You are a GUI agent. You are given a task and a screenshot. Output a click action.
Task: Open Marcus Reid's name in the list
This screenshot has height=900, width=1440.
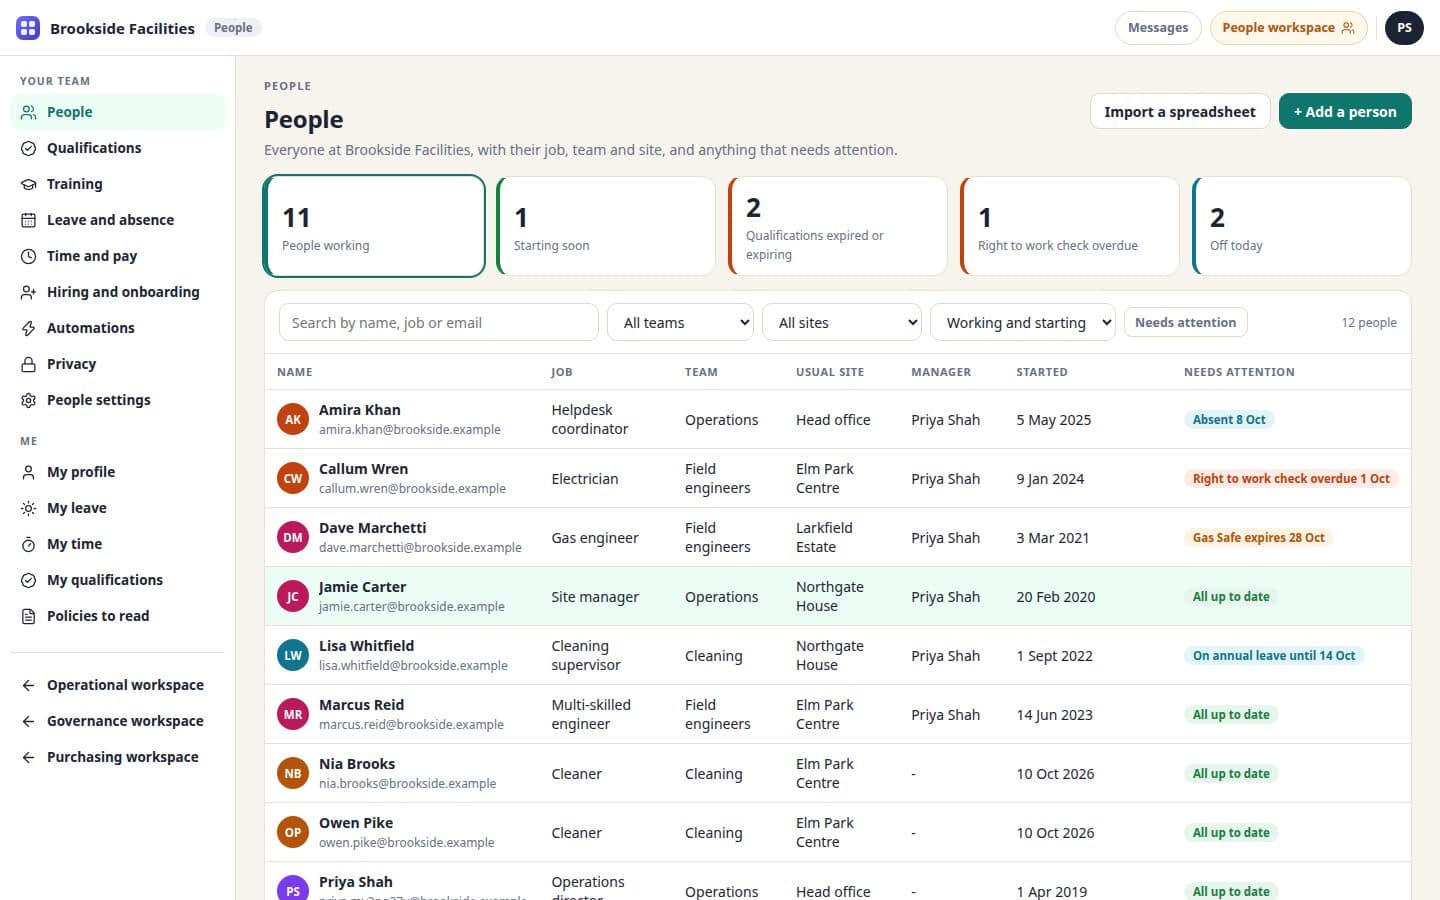(361, 705)
